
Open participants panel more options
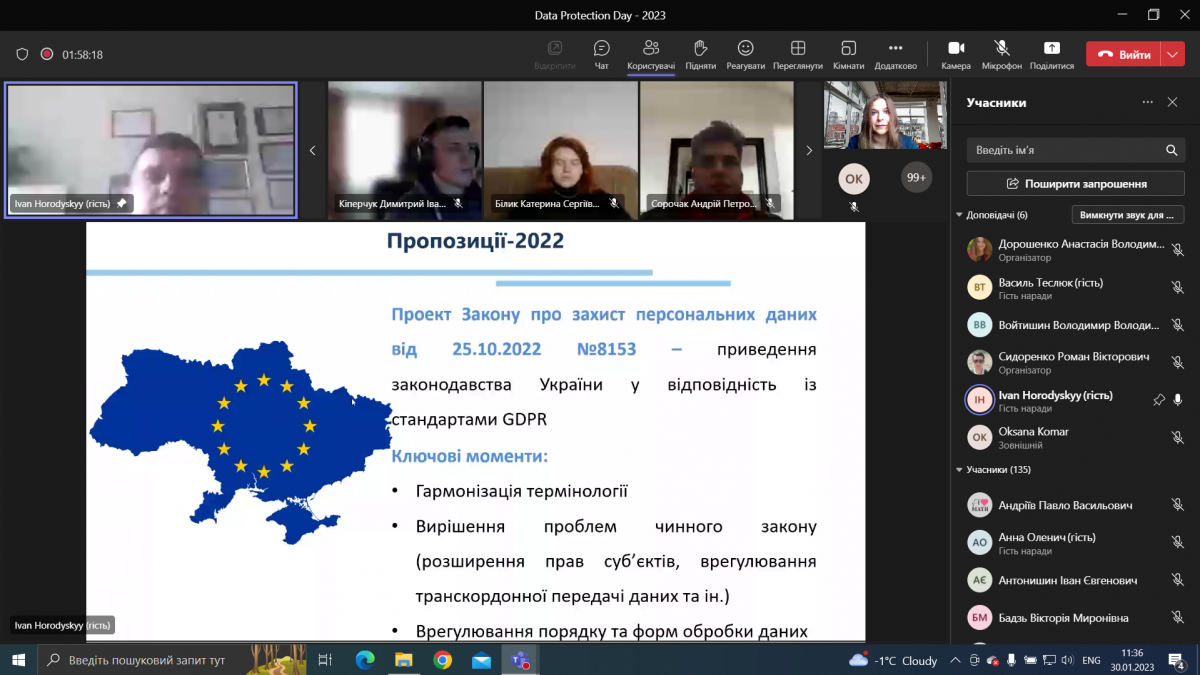click(1148, 102)
